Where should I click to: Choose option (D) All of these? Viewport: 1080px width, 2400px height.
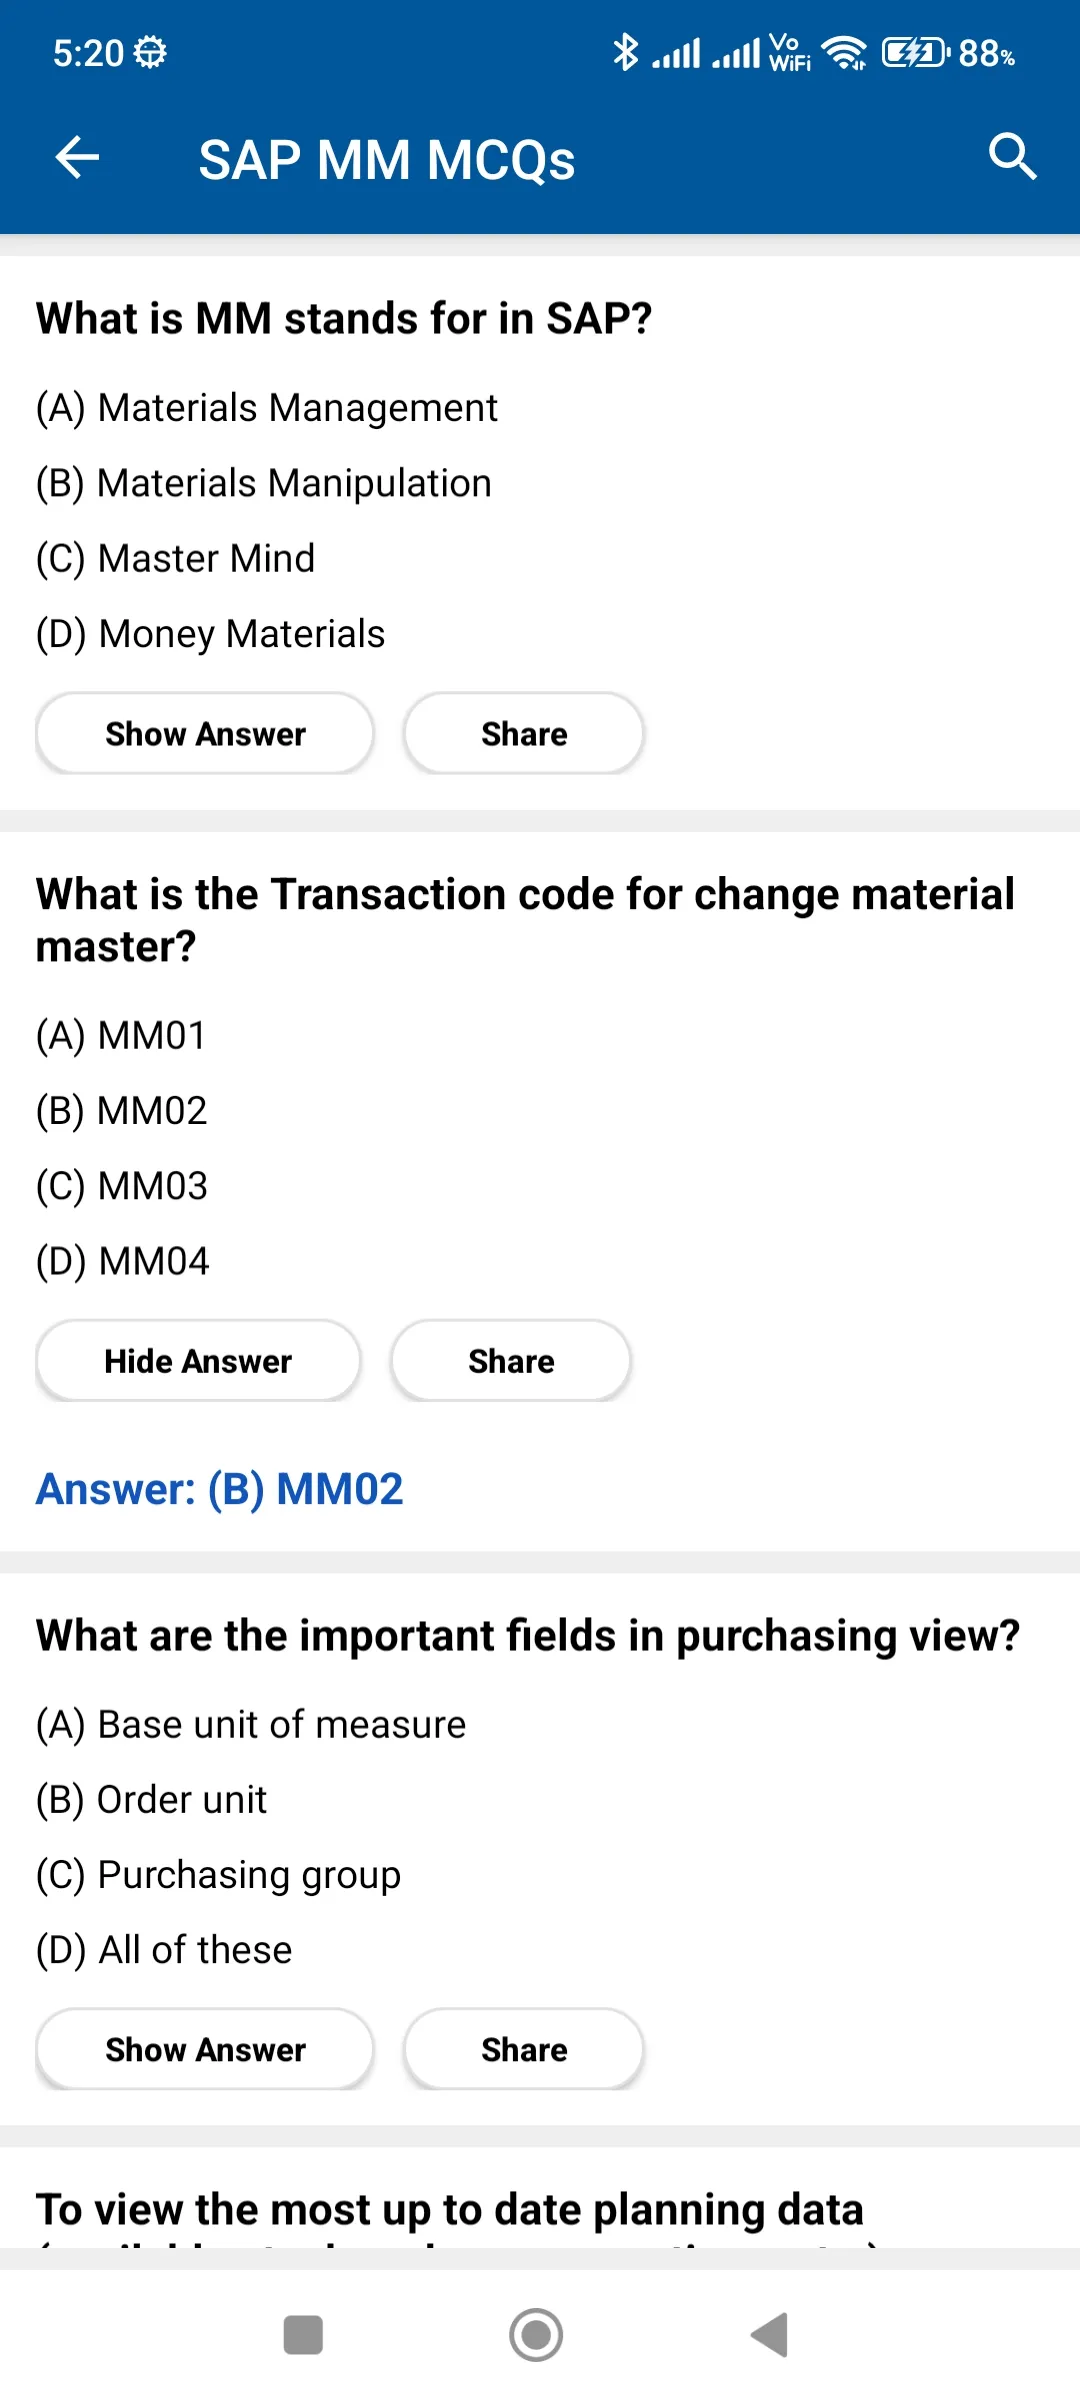tap(164, 1950)
